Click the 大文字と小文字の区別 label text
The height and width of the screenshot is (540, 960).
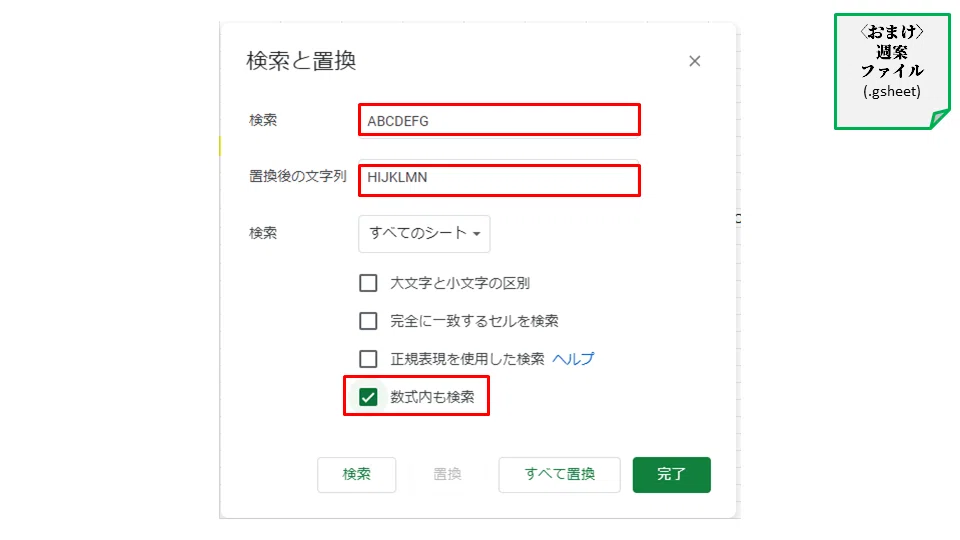pyautogui.click(x=460, y=283)
